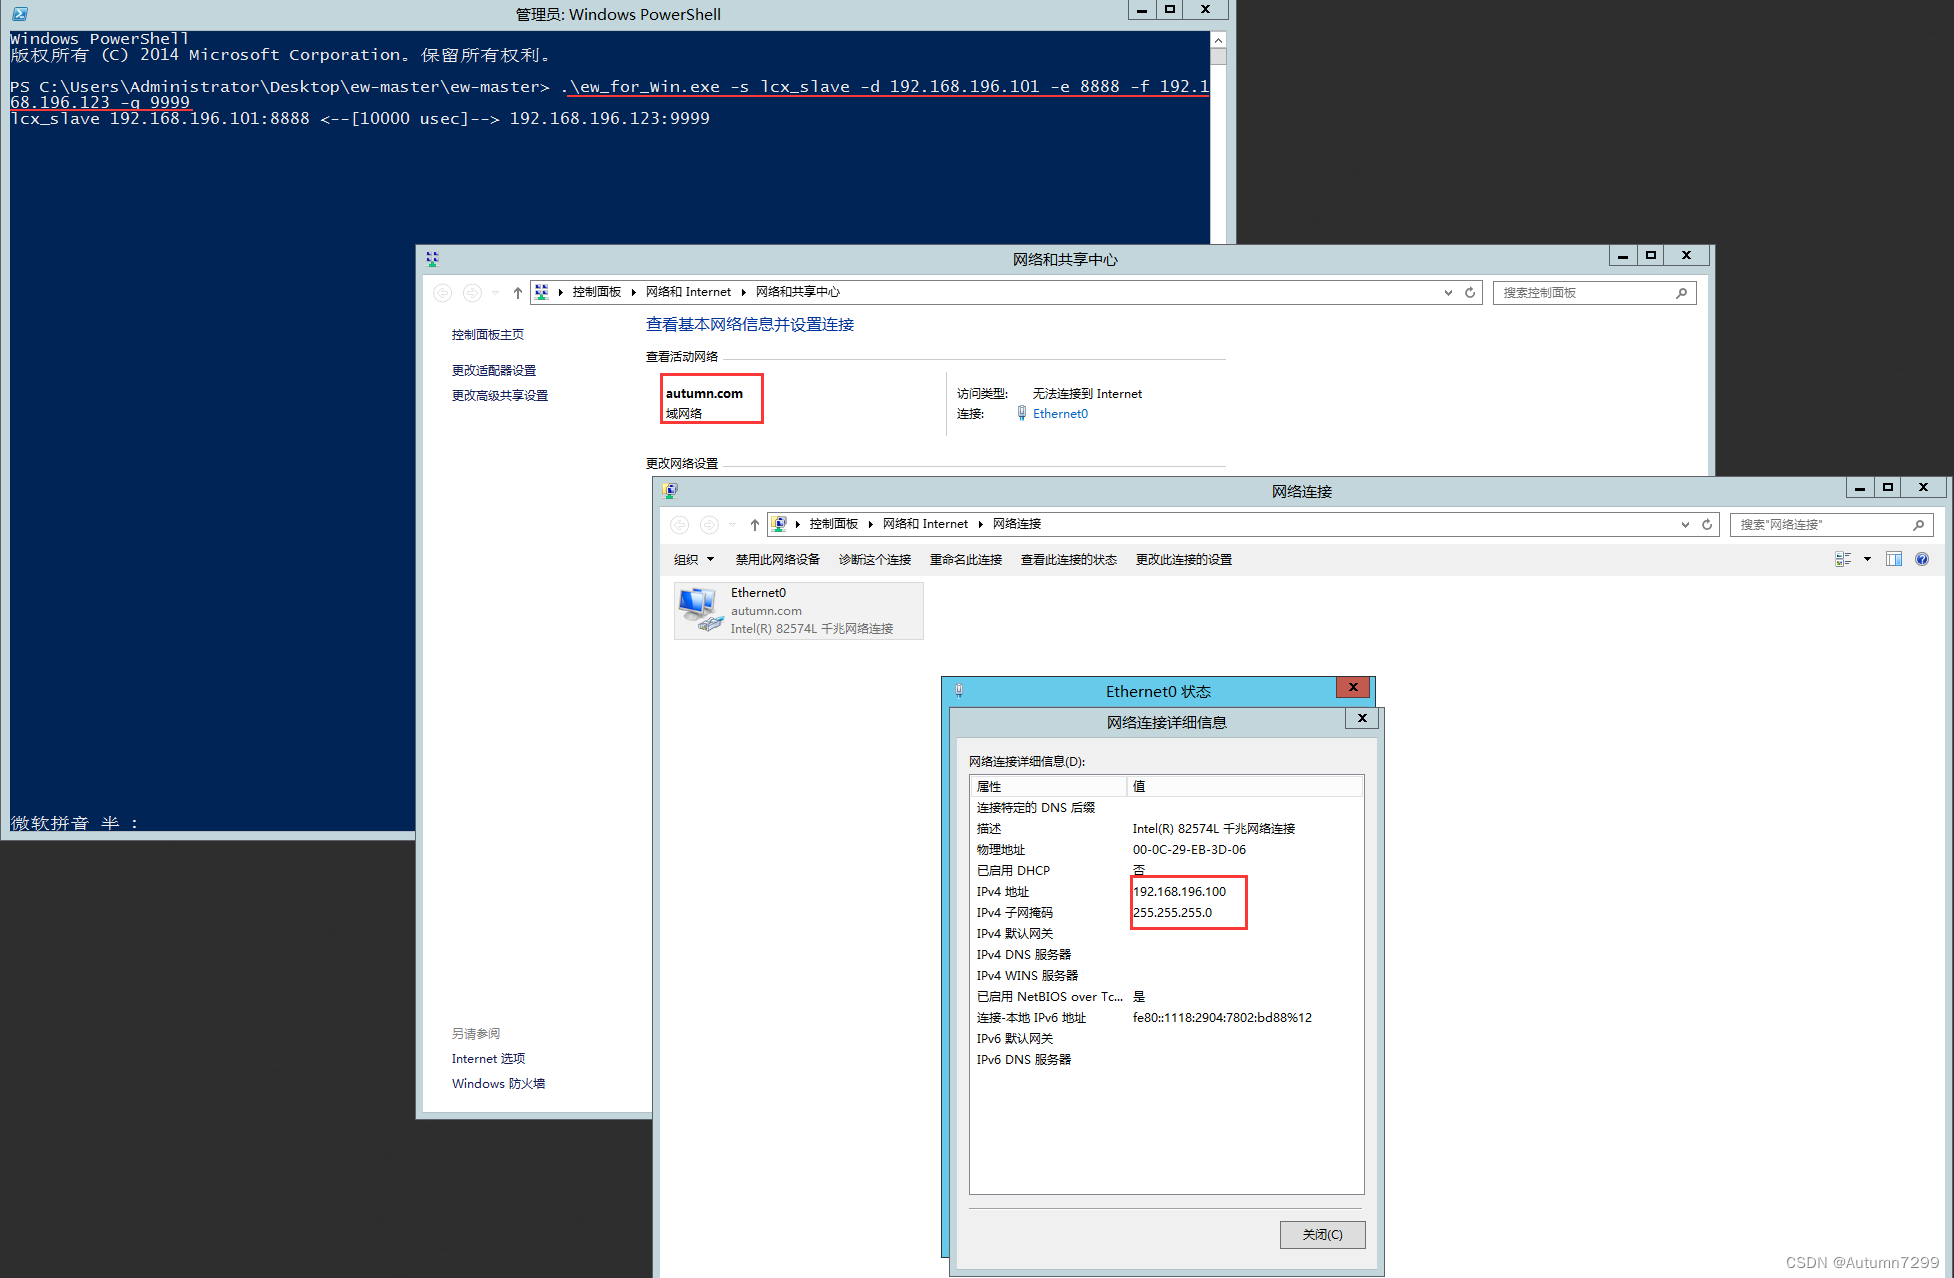Select the IPv4 地址 row in details list

(1166, 892)
